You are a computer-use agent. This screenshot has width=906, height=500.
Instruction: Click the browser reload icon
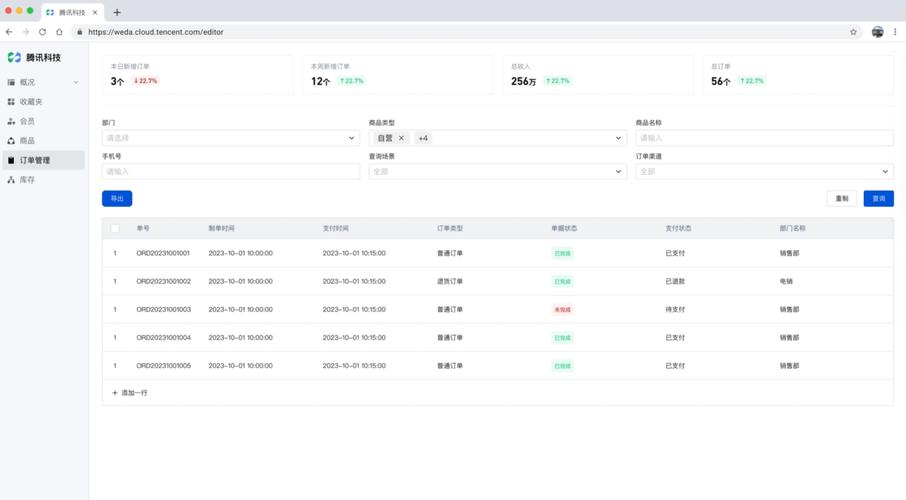tap(42, 32)
